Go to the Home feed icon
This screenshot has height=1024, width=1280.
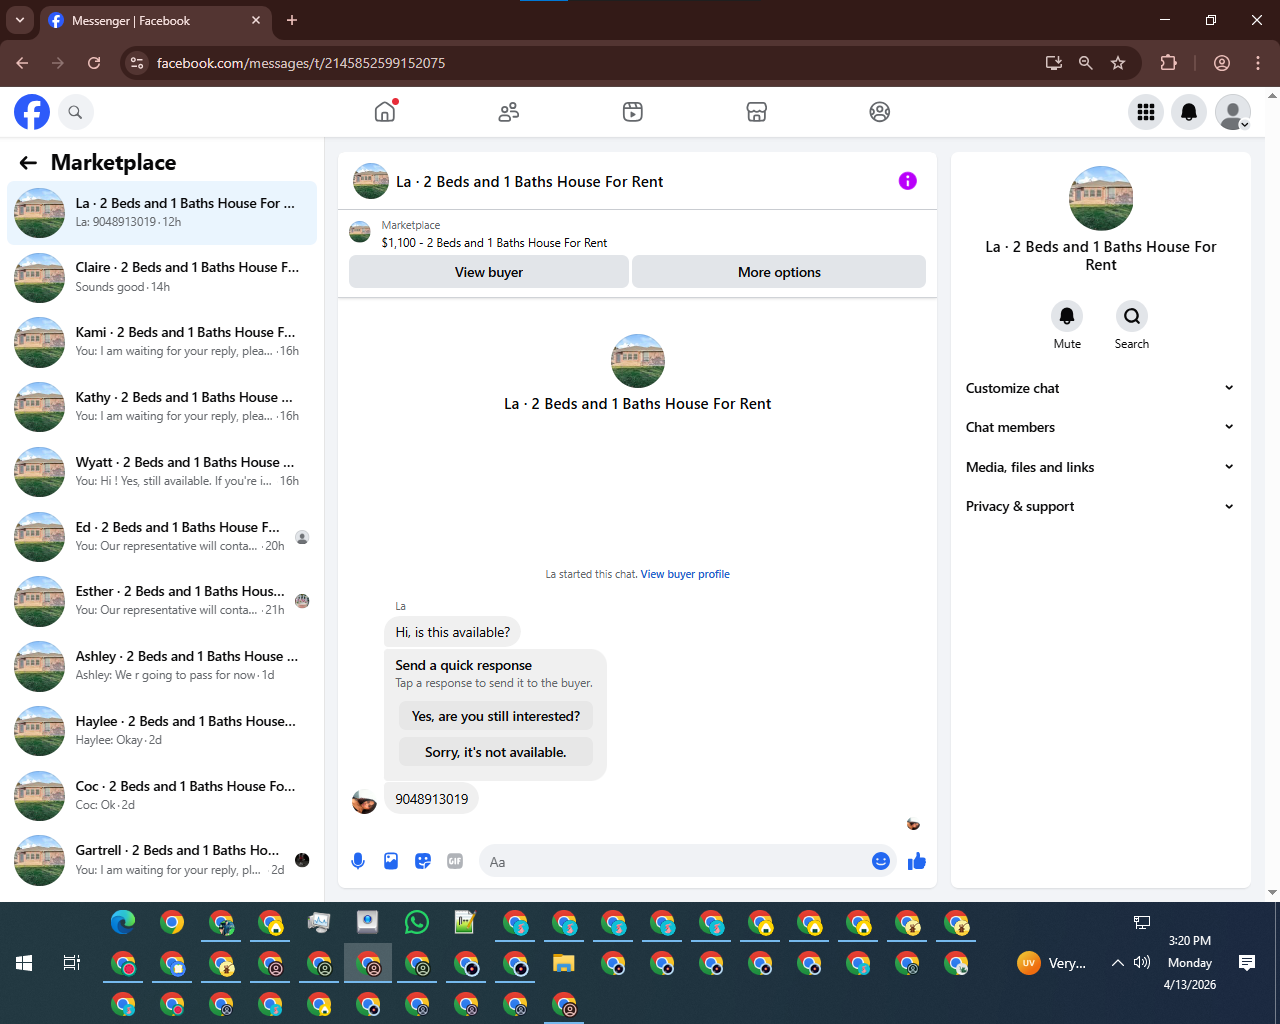[385, 112]
